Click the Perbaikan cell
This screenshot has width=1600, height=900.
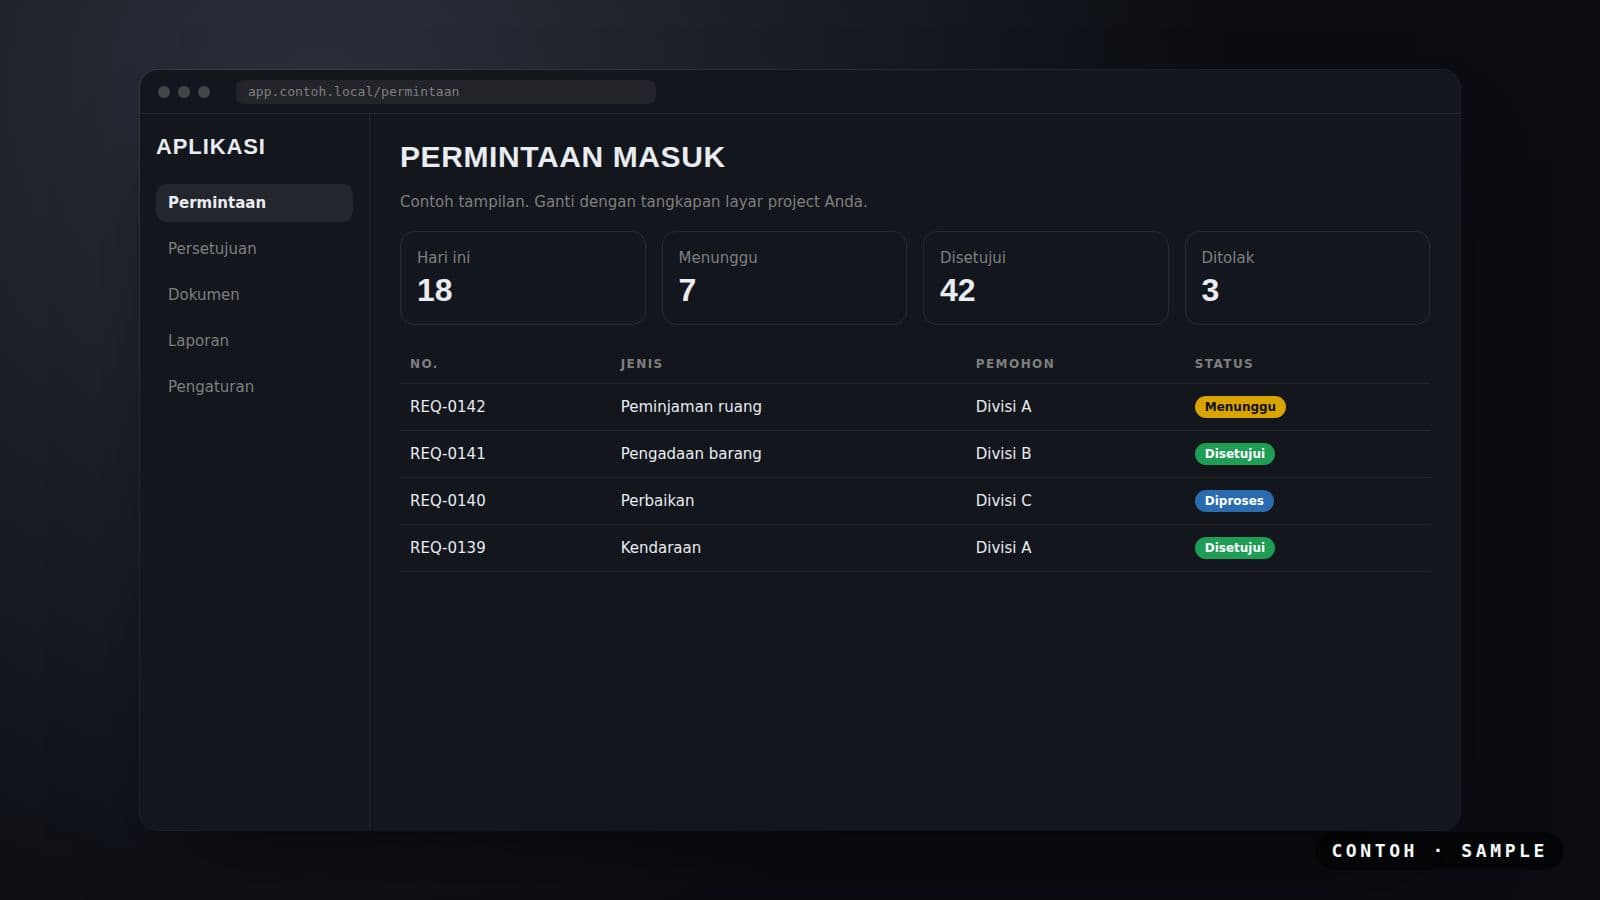coord(657,501)
